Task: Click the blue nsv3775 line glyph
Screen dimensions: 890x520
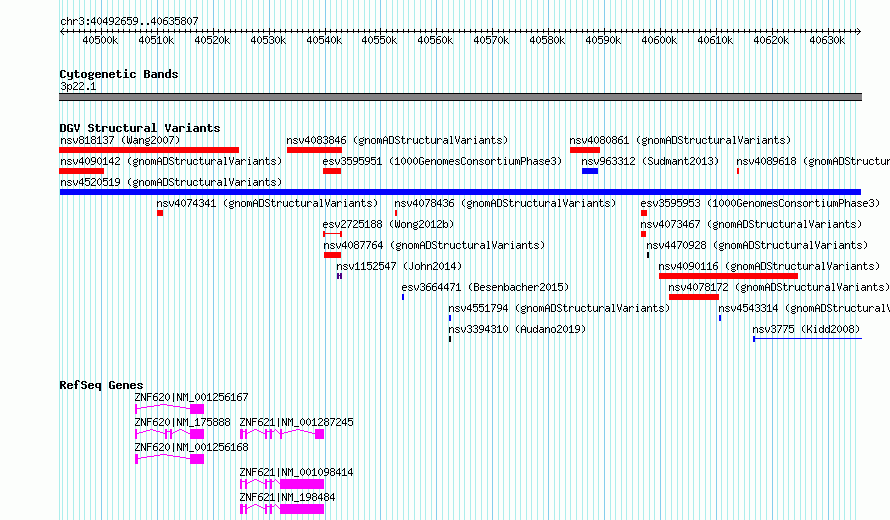Action: point(807,339)
